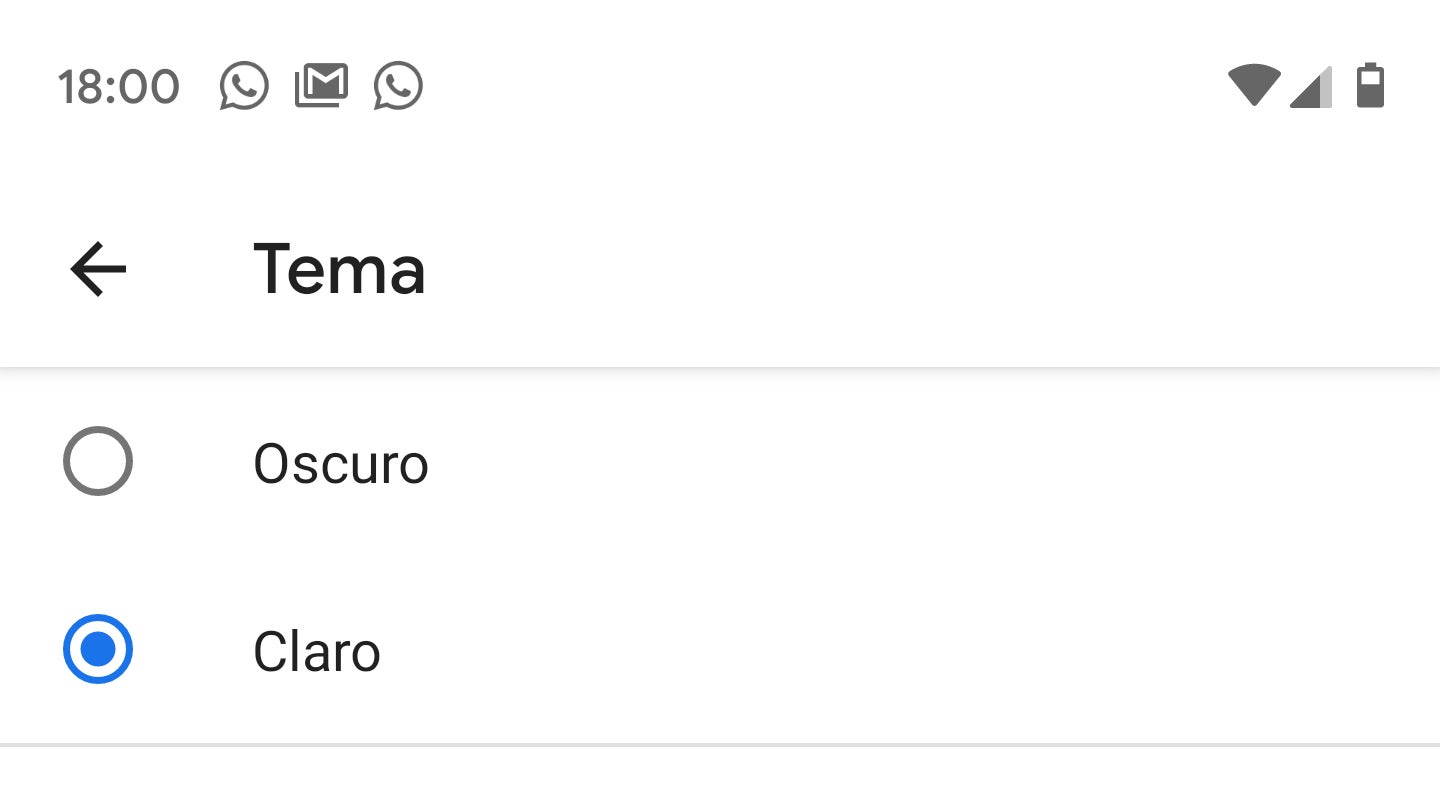Tap the battery status icon
This screenshot has height=810, width=1440.
point(1371,86)
